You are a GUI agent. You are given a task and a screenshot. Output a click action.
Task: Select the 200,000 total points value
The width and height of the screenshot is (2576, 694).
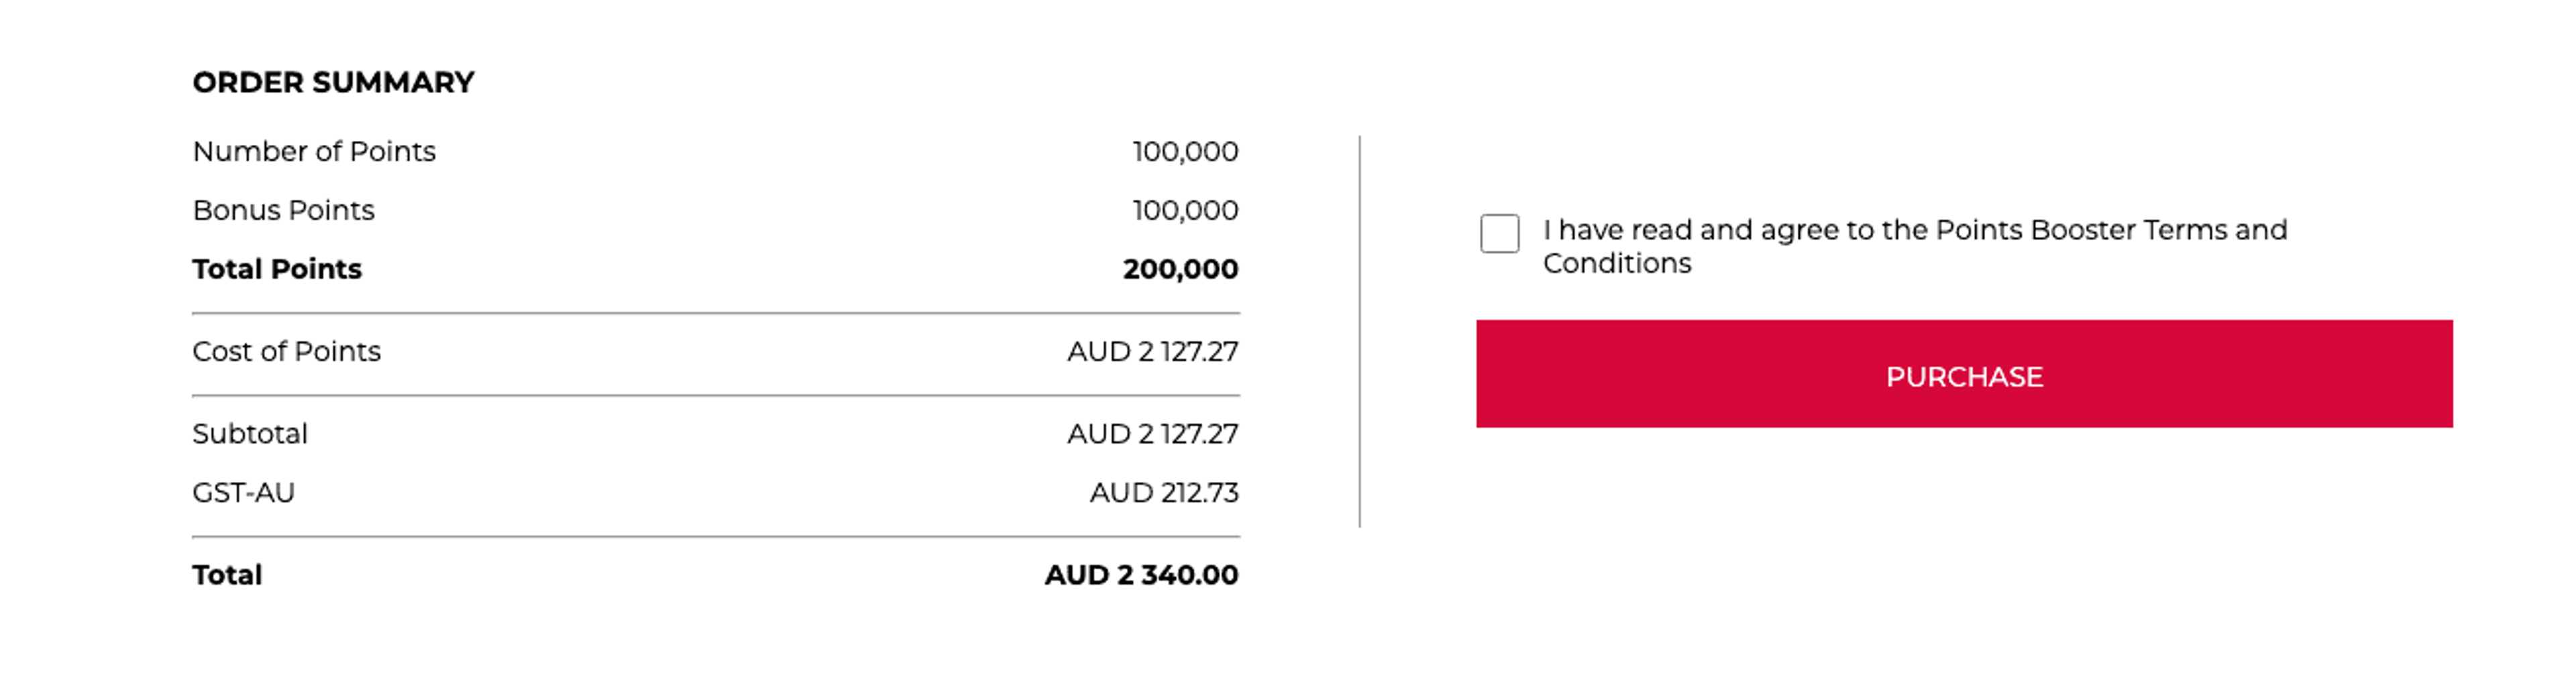(1180, 269)
